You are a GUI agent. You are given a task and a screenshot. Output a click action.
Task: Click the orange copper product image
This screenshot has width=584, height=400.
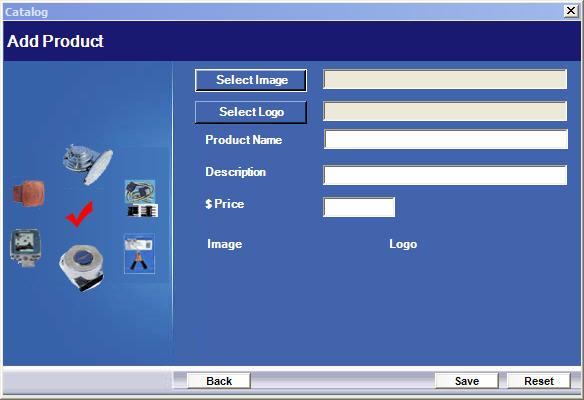(x=29, y=193)
